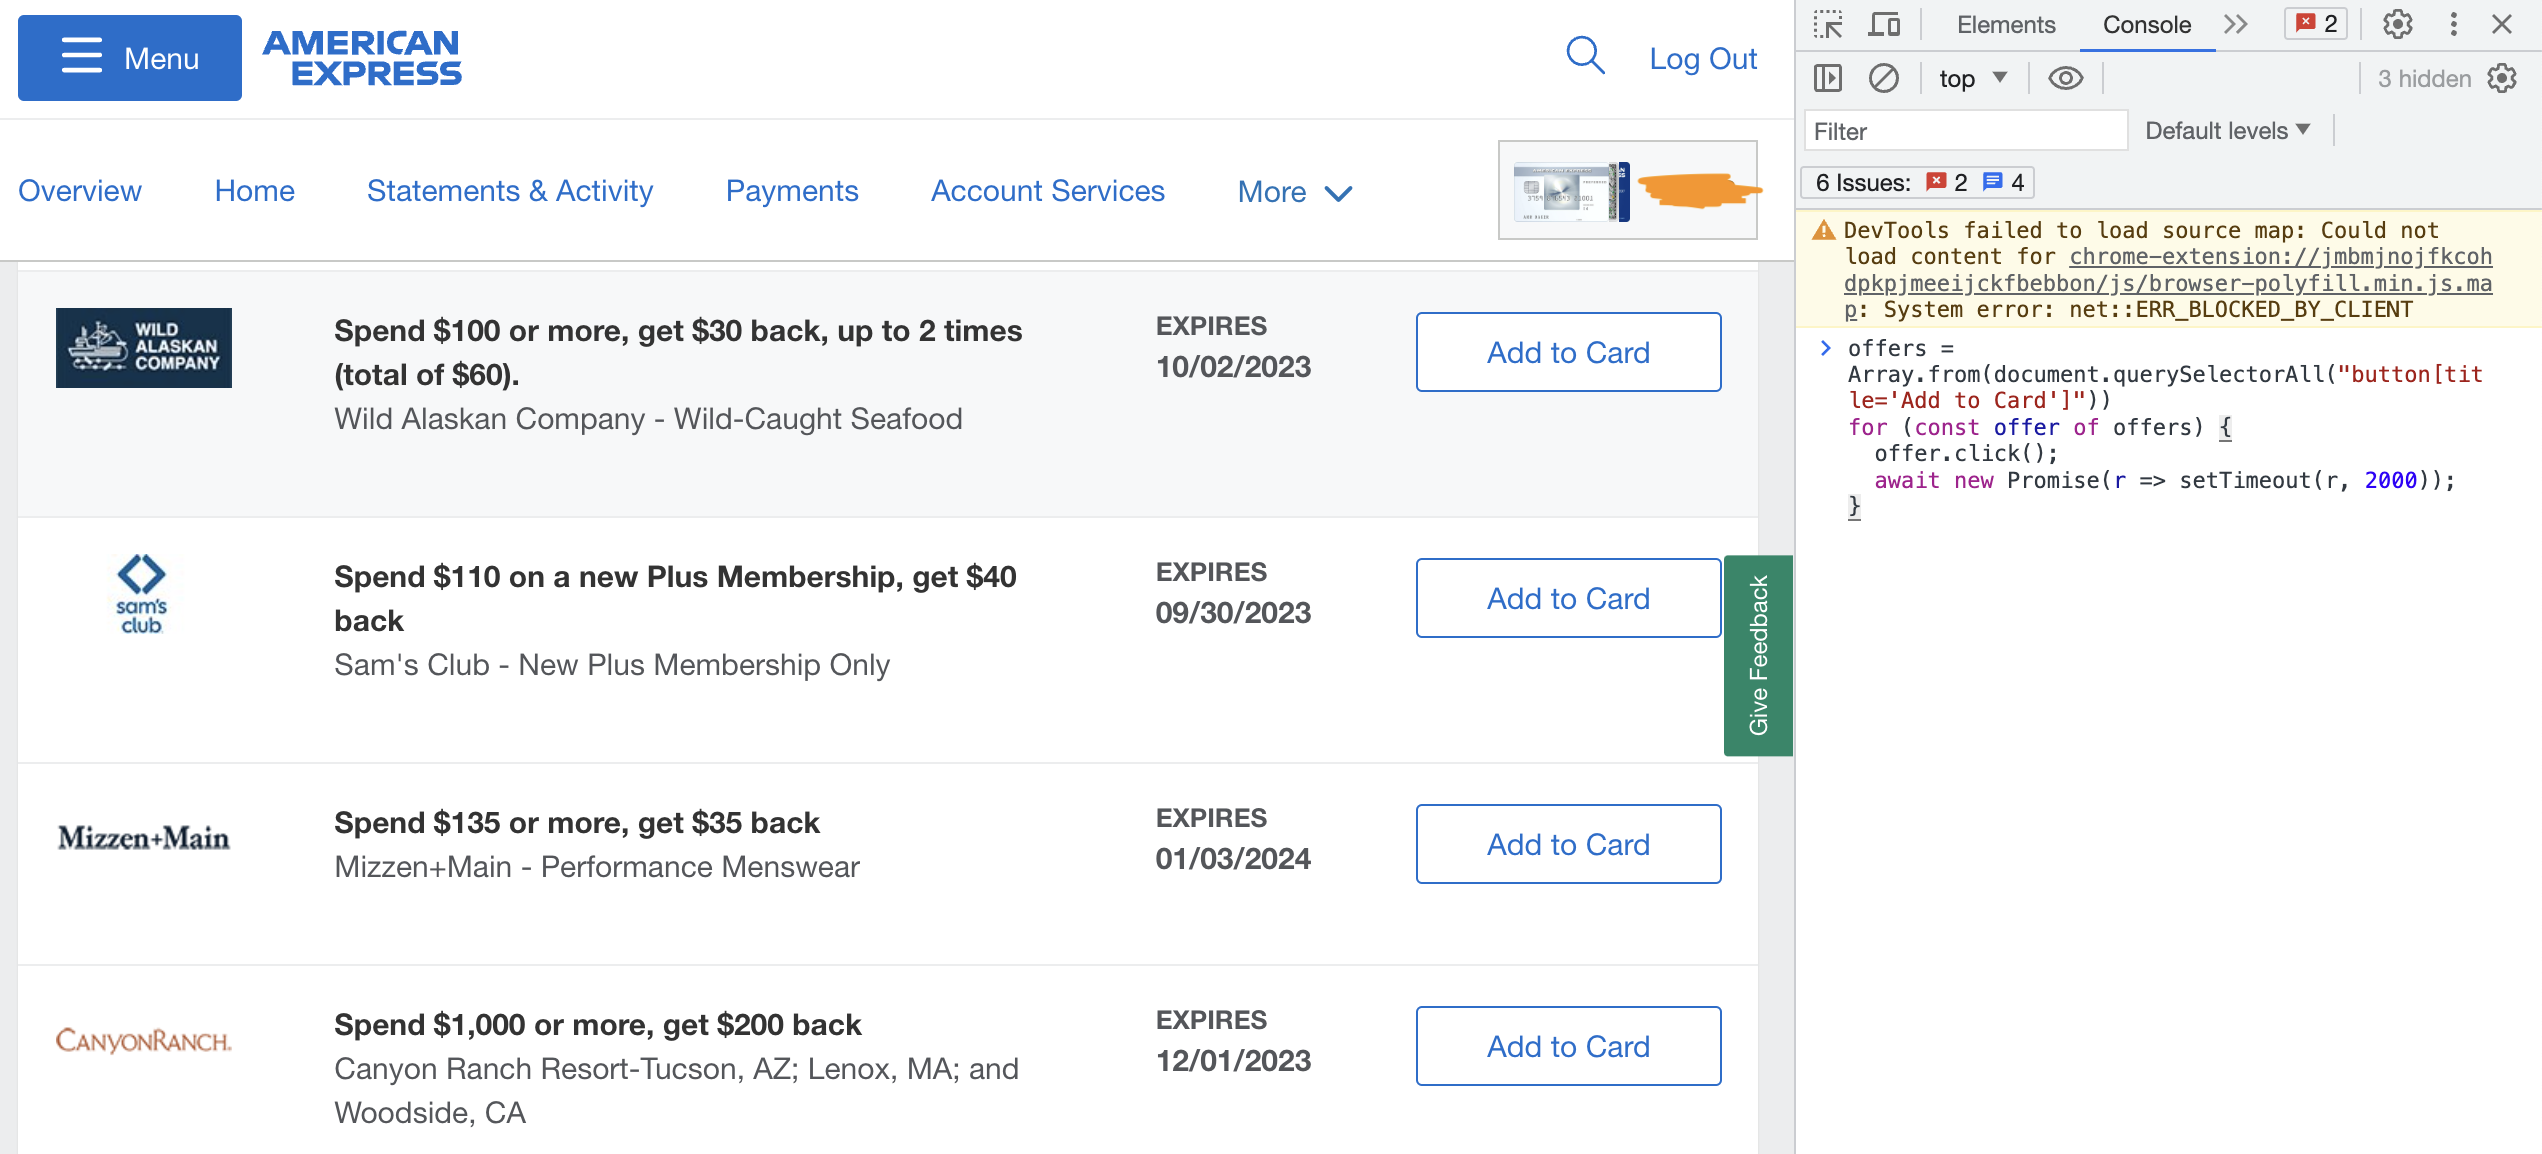Screen dimensions: 2542x1154
Task: Select DevTools inspect element icon
Action: pos(1828,24)
